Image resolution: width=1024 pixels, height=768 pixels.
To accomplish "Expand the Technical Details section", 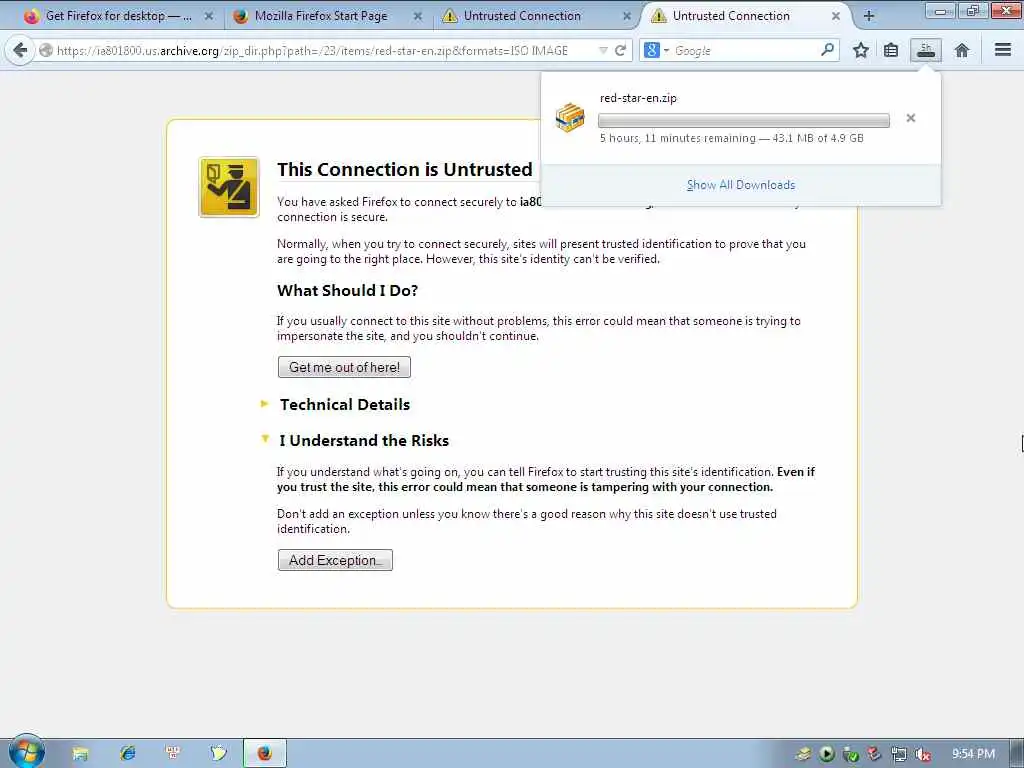I will (345, 404).
